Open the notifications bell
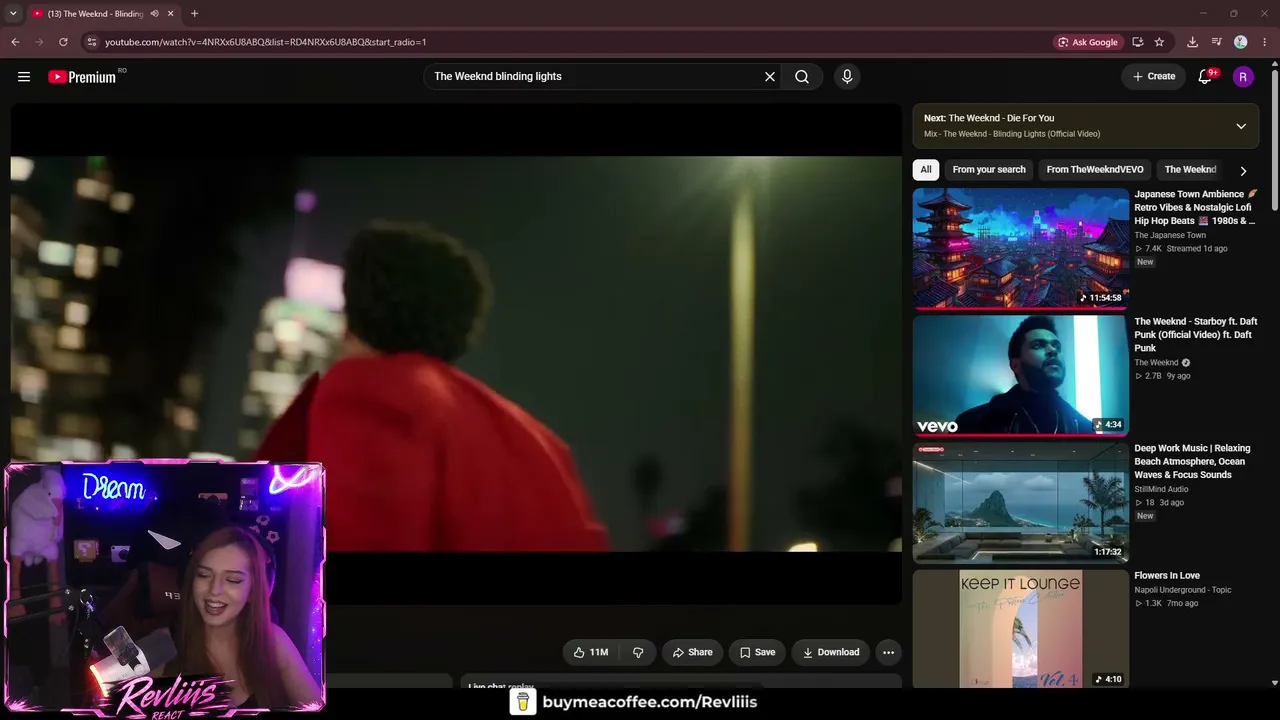This screenshot has width=1280, height=720. [x=1206, y=76]
